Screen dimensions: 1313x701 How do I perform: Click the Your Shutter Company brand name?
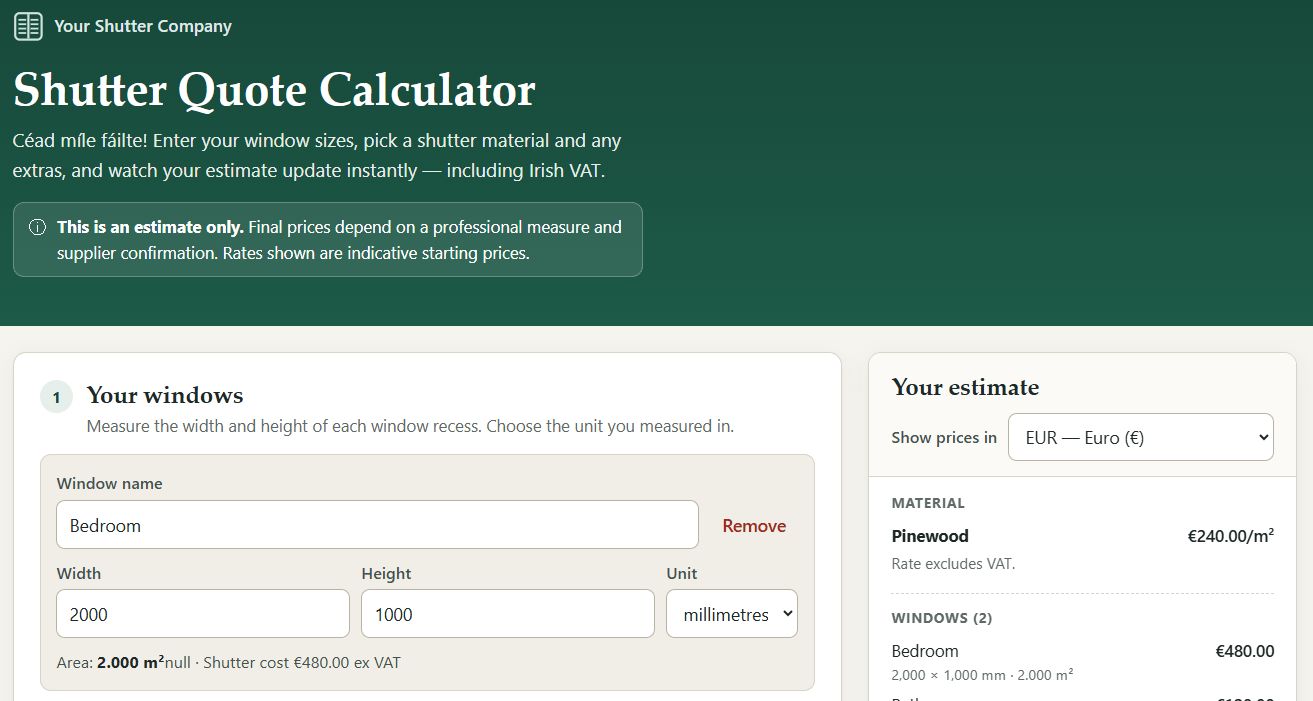point(143,26)
